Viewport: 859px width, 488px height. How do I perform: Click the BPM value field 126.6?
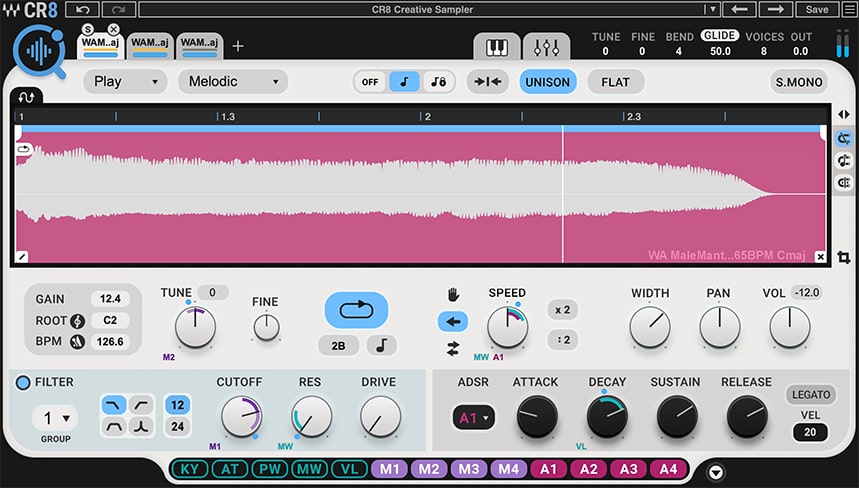(109, 342)
